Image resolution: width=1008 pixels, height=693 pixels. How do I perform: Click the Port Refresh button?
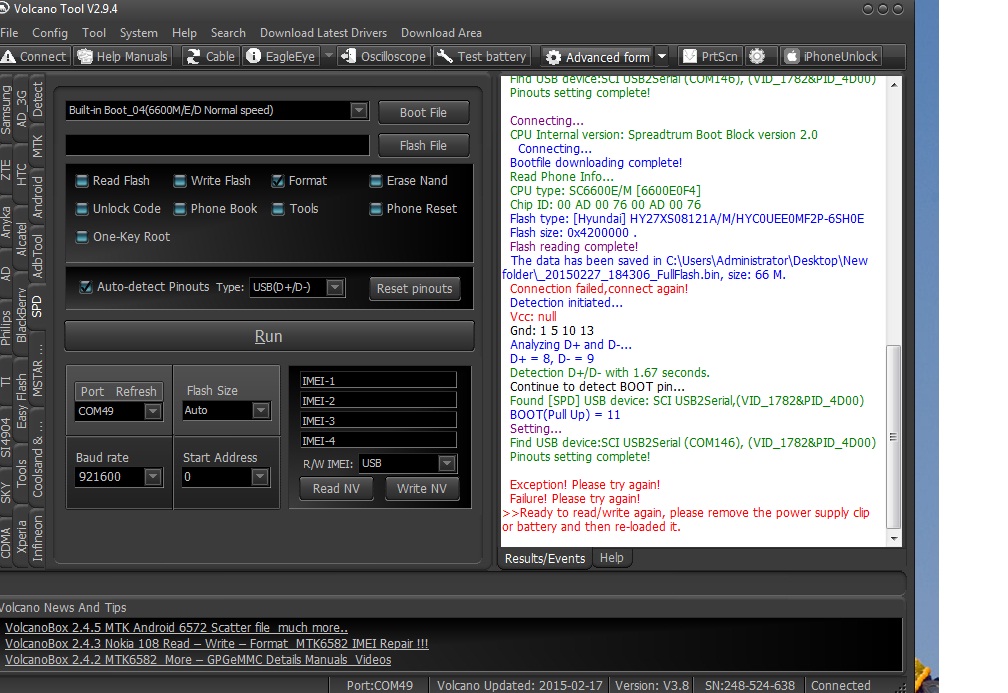(x=118, y=391)
